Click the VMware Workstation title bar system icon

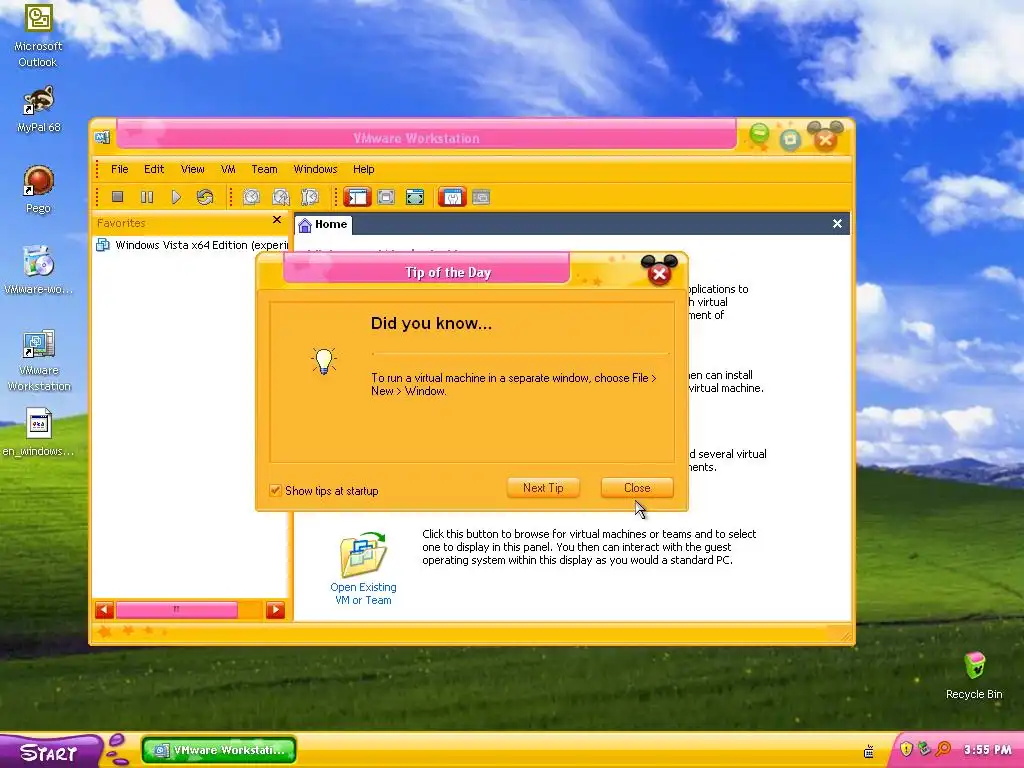coord(102,138)
